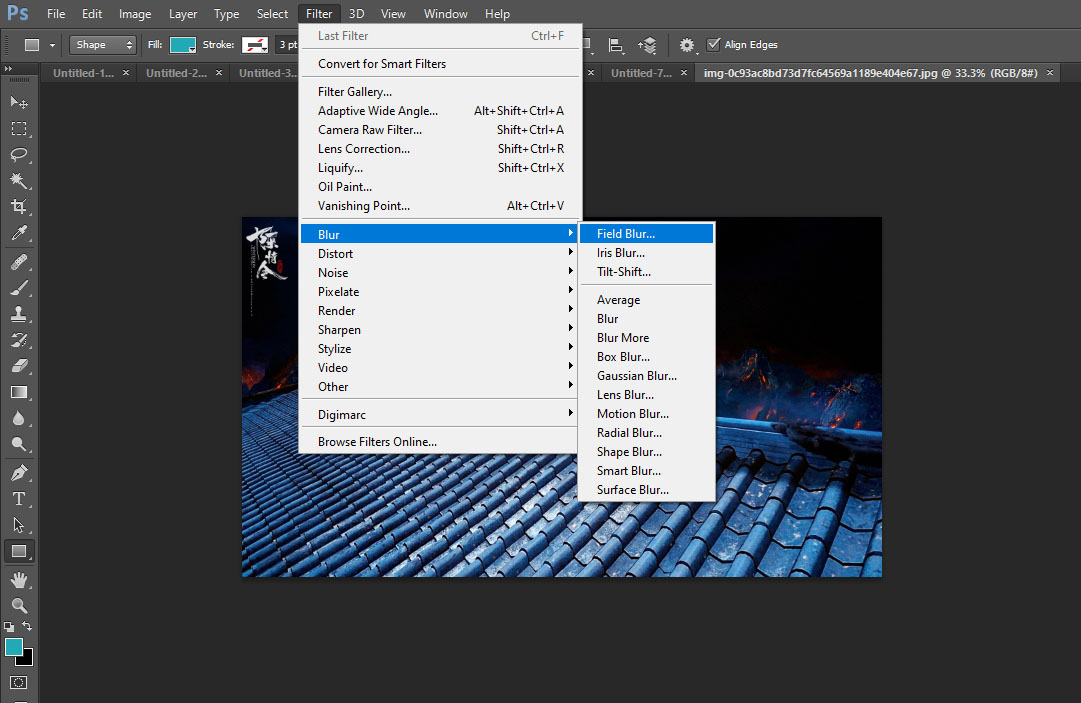This screenshot has height=703, width=1081.
Task: Activate the Hand tool
Action: [x=19, y=580]
